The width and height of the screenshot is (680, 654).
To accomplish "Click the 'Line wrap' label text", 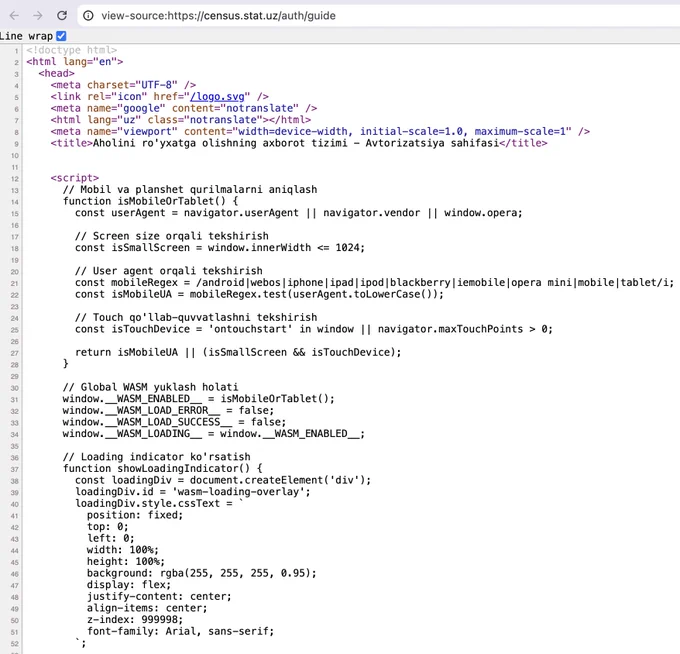I will (x=26, y=36).
